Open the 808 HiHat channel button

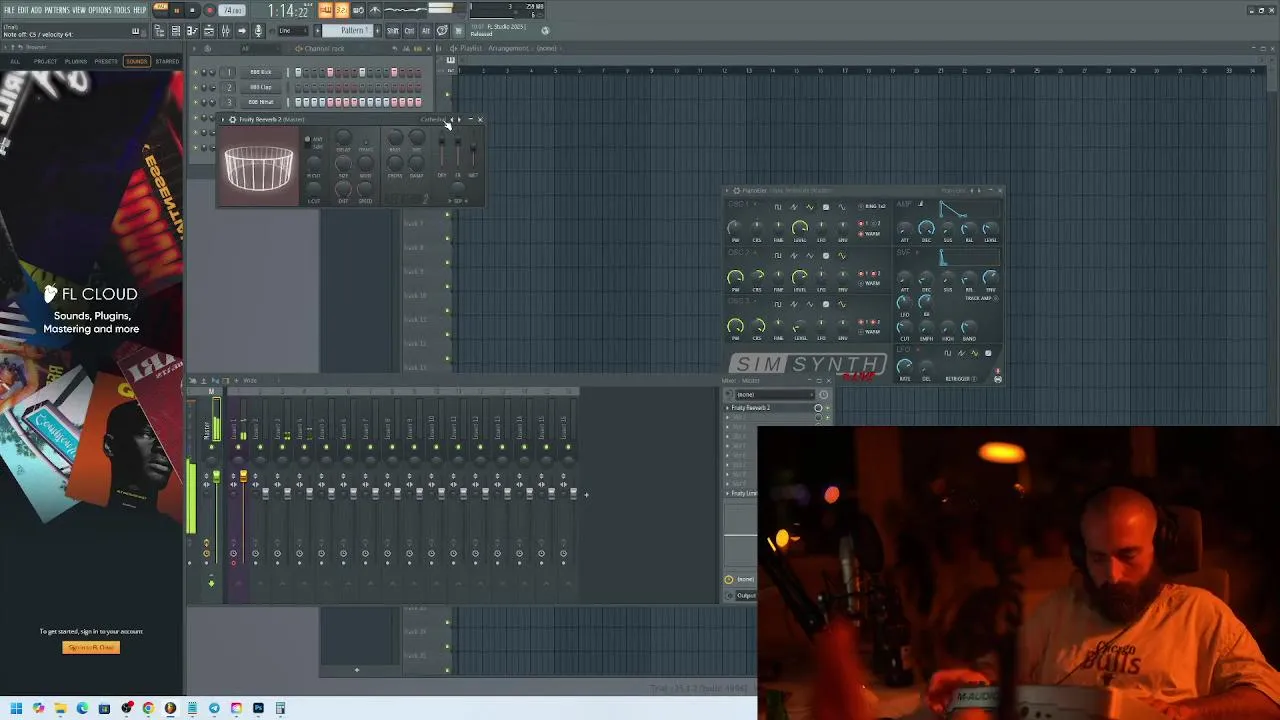(x=261, y=102)
